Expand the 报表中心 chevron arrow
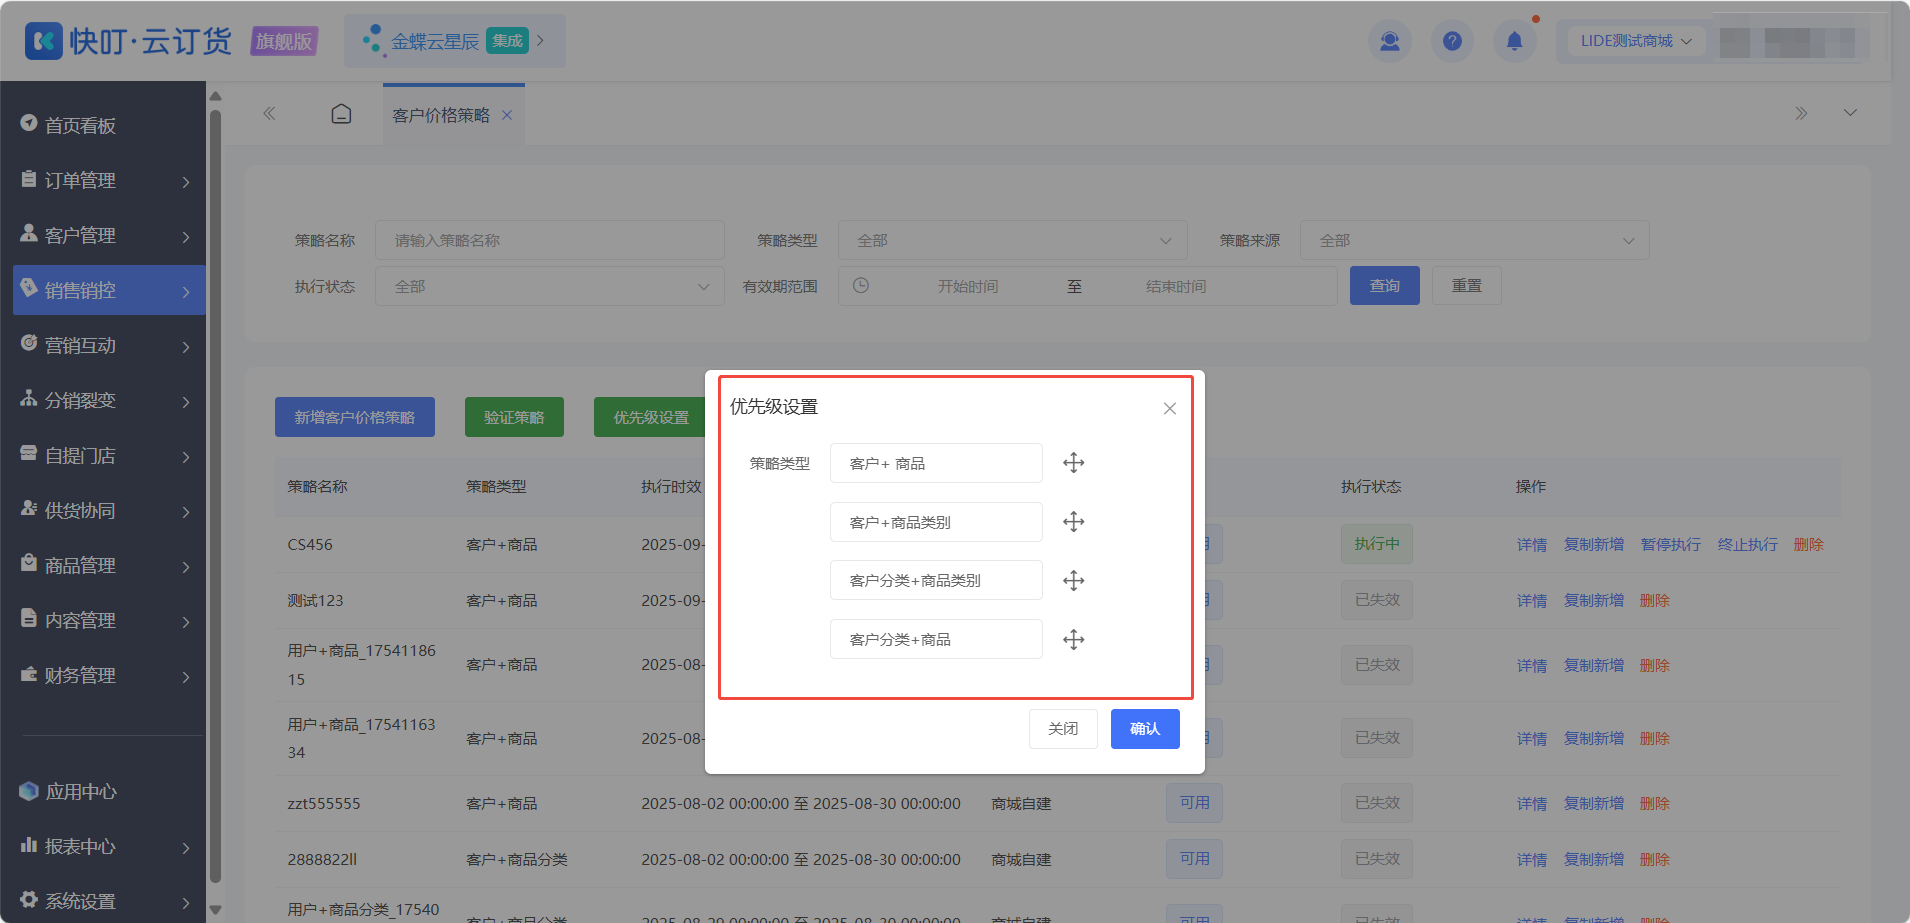Screen dimensions: 1910x923 (186, 848)
